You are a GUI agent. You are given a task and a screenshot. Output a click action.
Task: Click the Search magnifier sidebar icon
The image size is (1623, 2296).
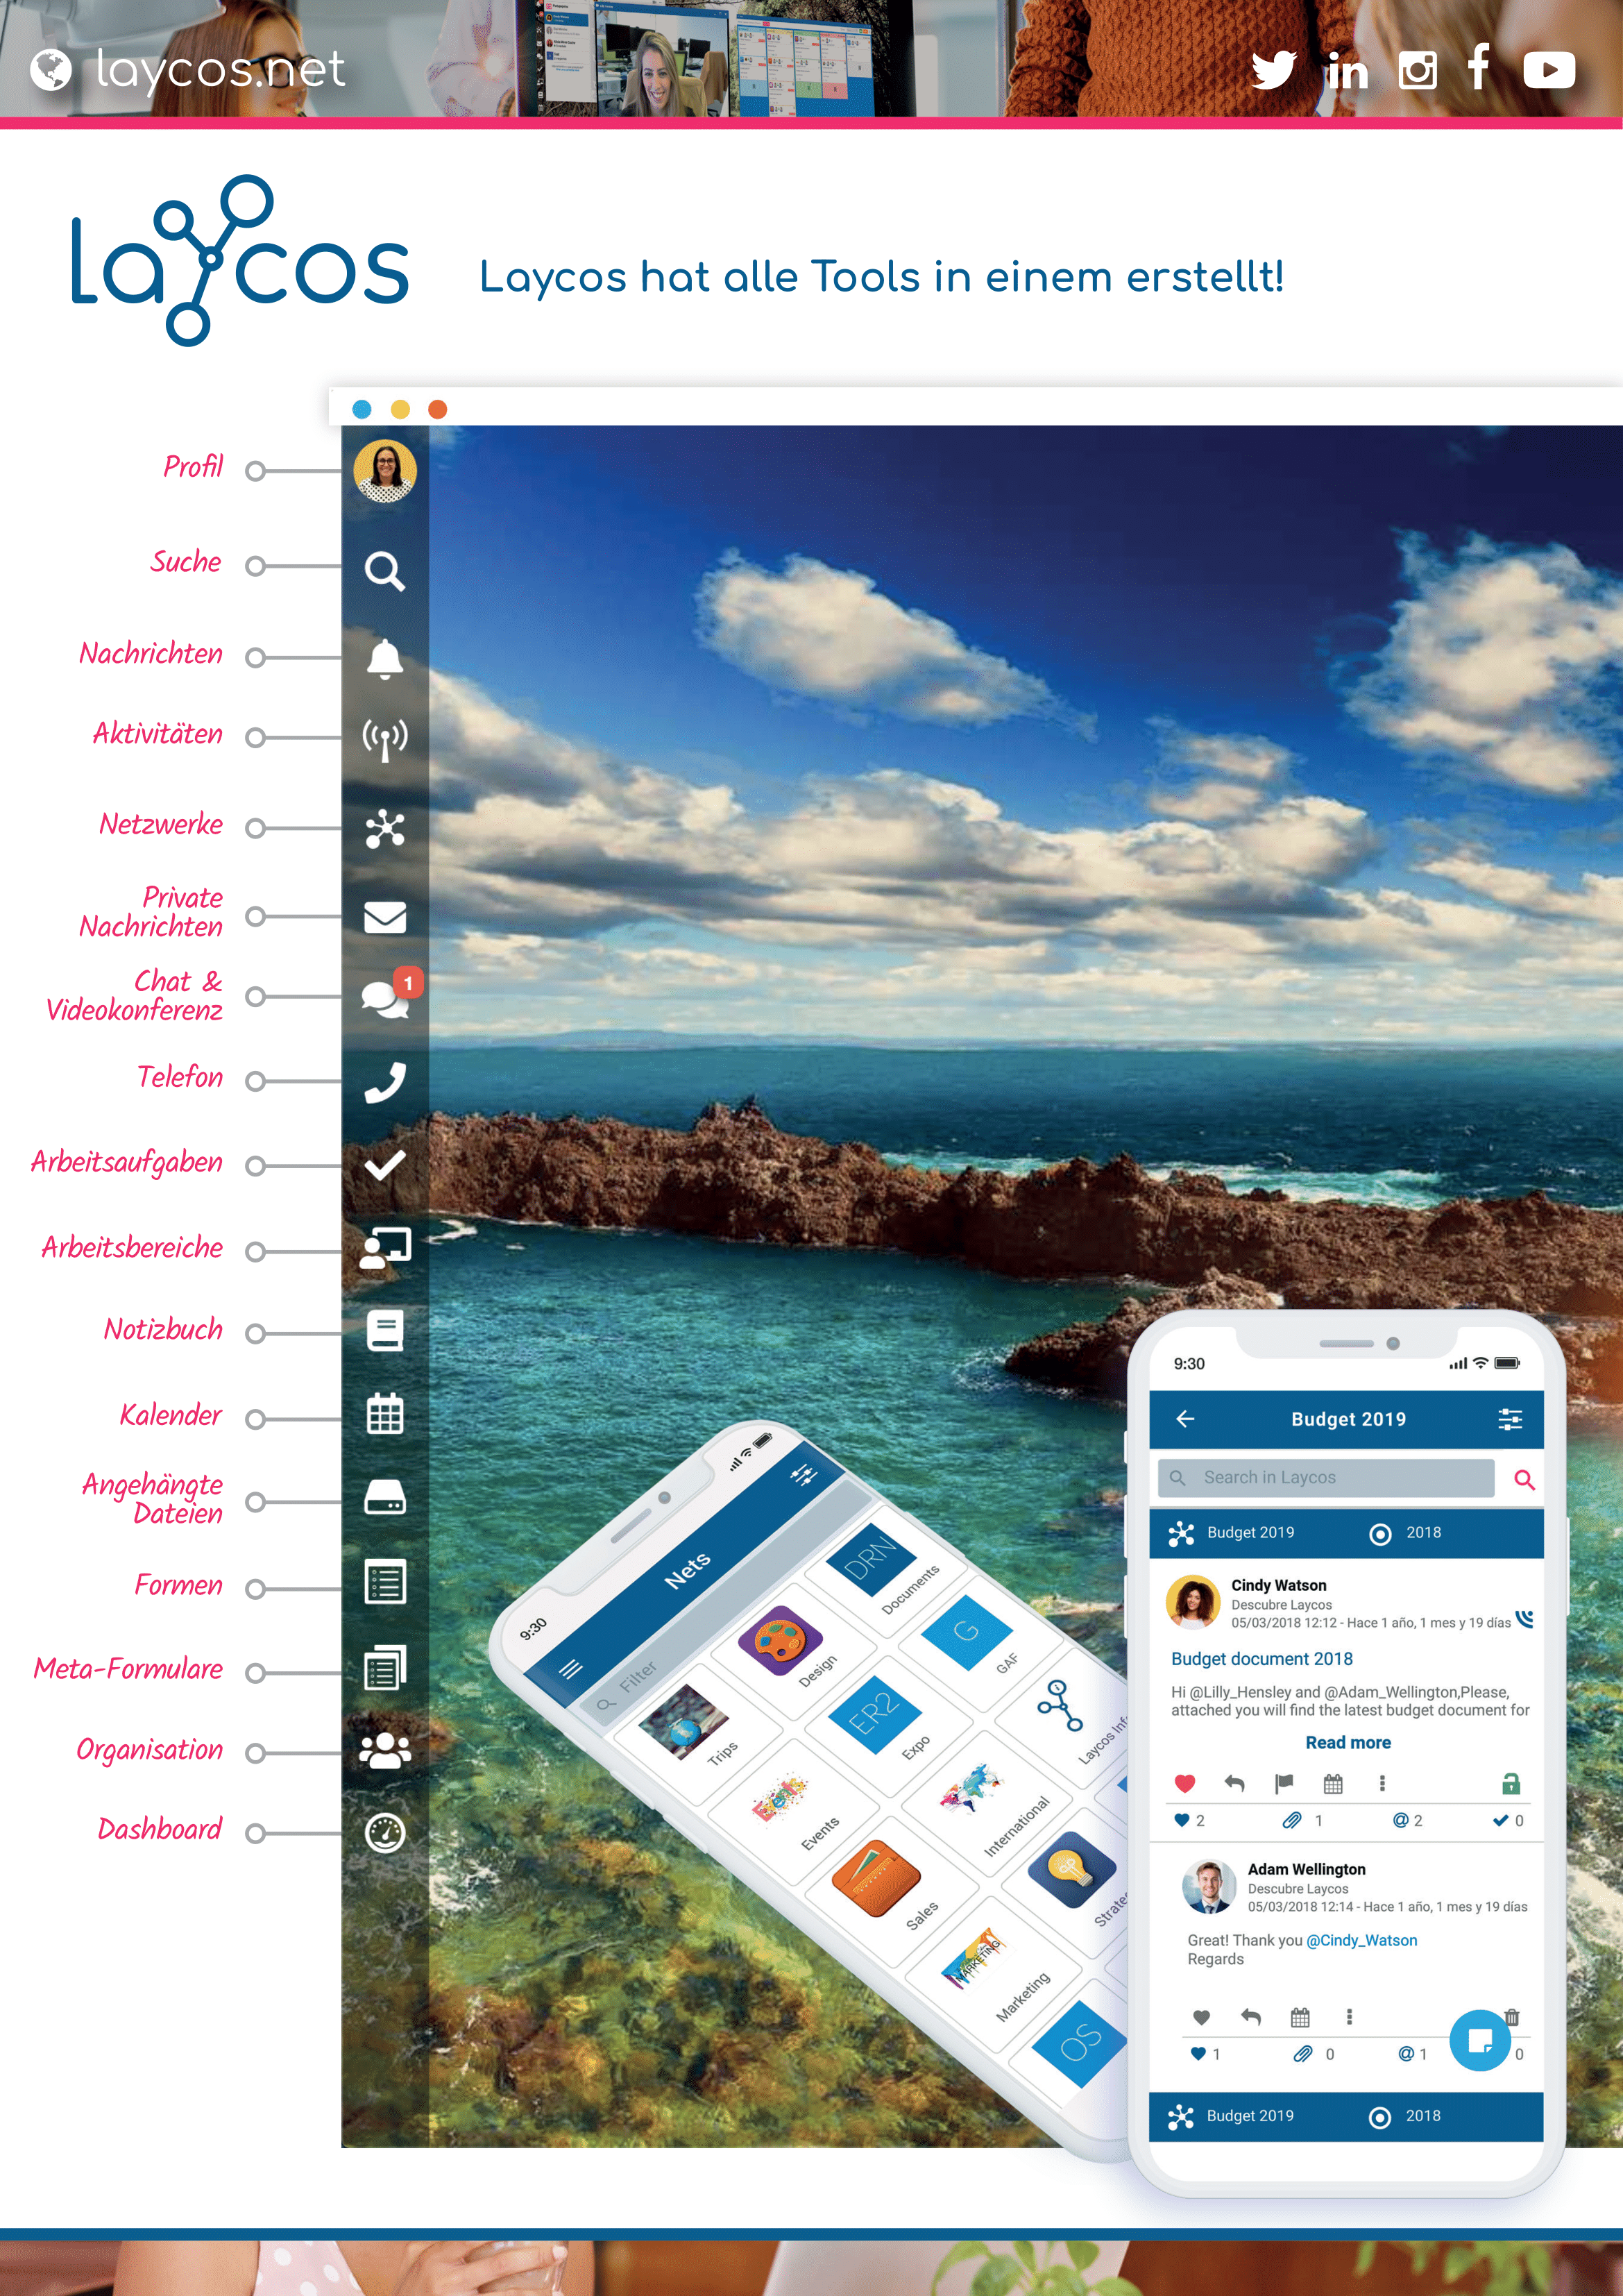click(x=385, y=571)
